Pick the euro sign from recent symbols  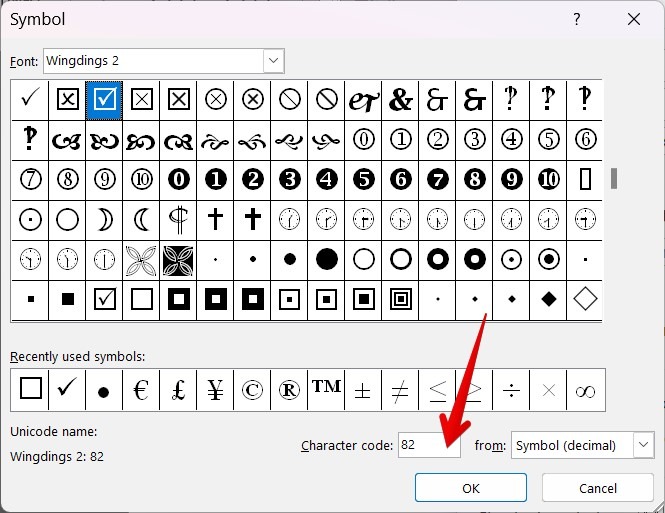(141, 390)
